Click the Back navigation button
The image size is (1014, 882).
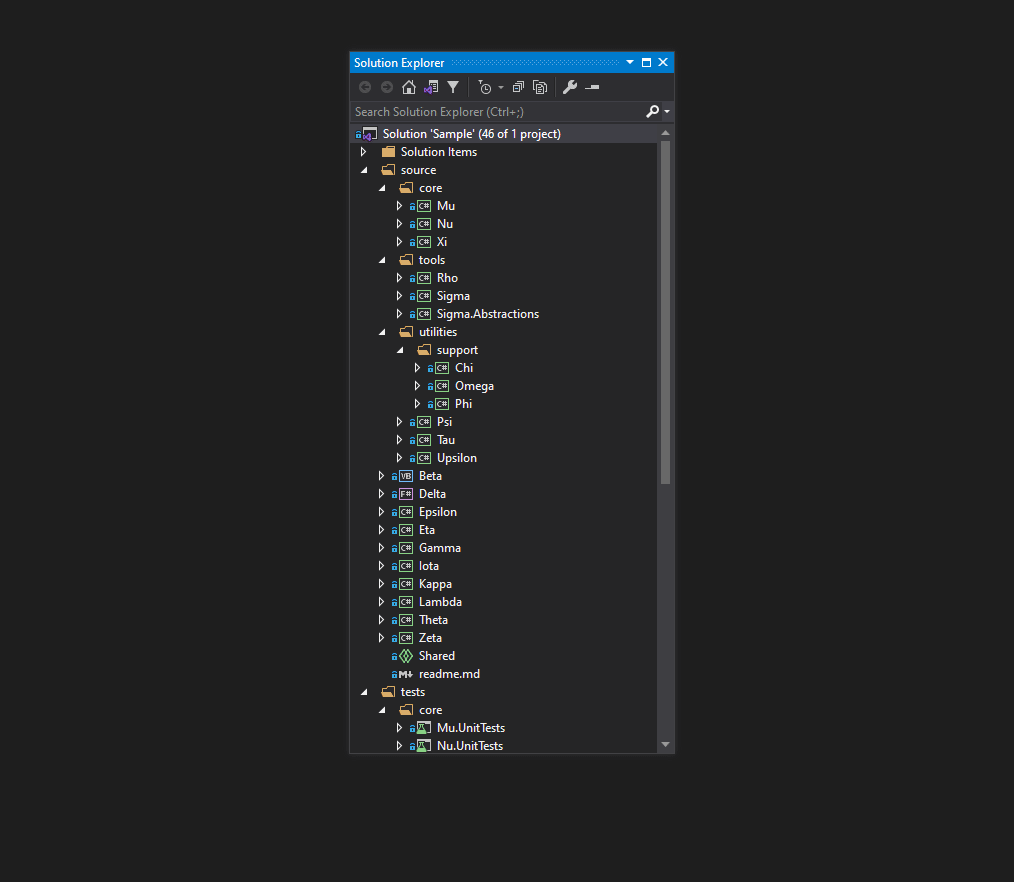coord(365,87)
